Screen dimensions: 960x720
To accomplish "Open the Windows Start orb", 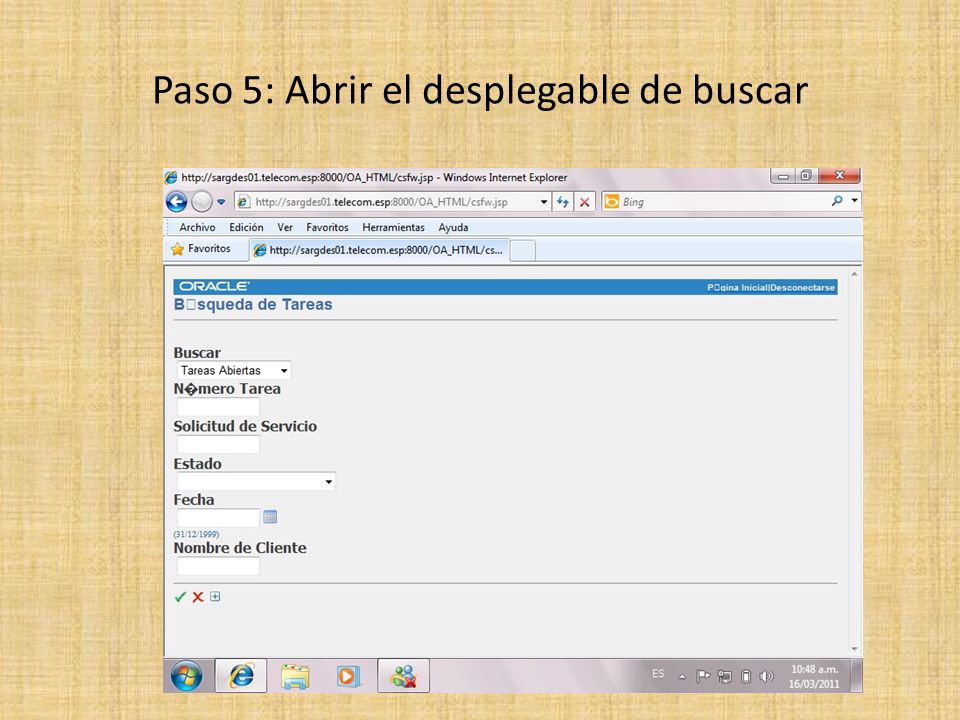I will (x=187, y=675).
